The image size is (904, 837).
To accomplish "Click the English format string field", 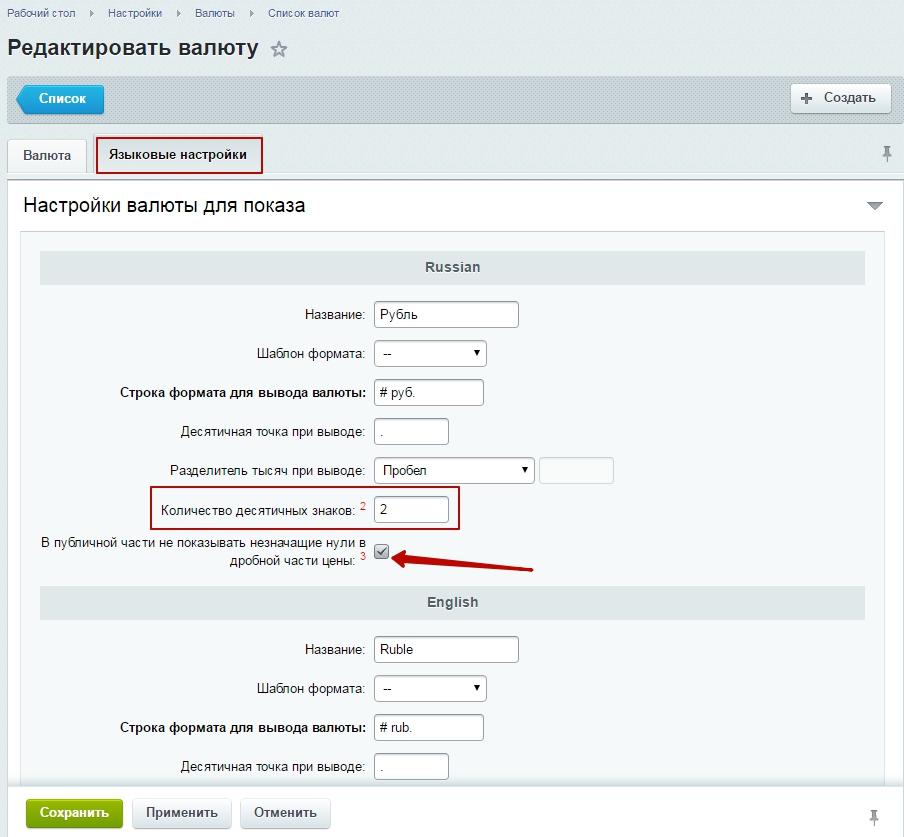I will (428, 728).
